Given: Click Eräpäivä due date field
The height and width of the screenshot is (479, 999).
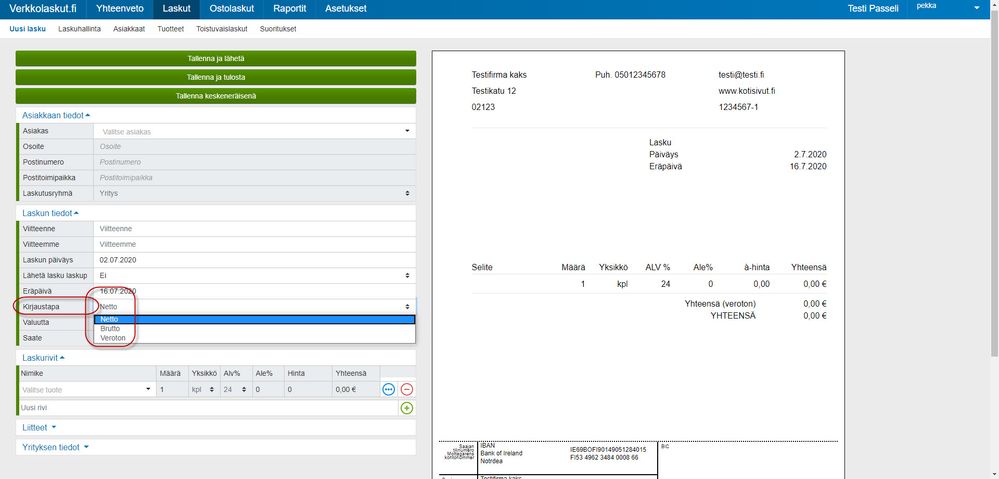Looking at the screenshot, I should point(254,291).
